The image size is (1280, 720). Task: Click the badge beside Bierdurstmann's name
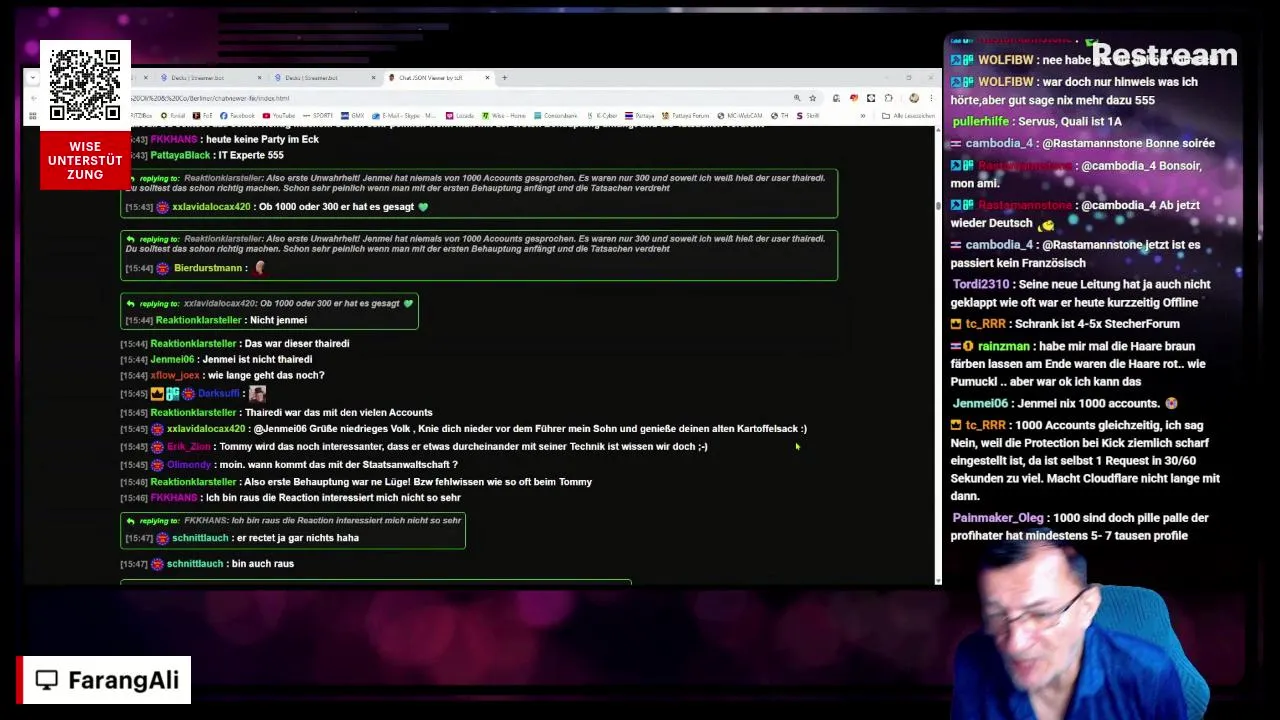click(162, 268)
